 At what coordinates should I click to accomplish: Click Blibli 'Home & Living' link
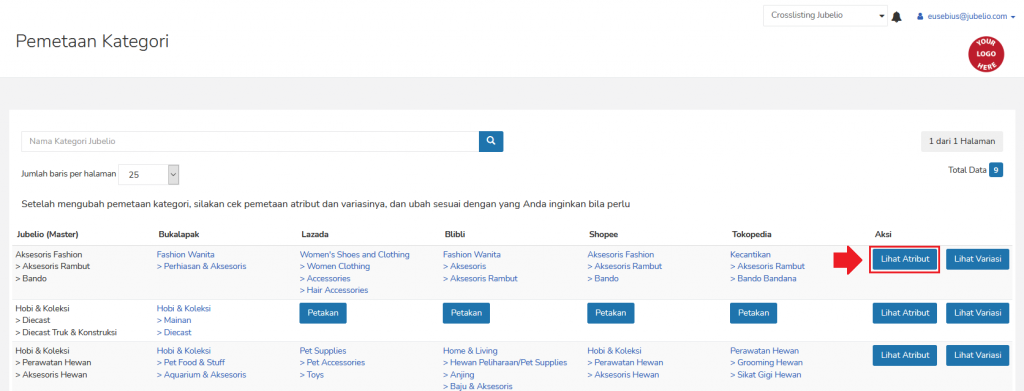click(x=470, y=351)
